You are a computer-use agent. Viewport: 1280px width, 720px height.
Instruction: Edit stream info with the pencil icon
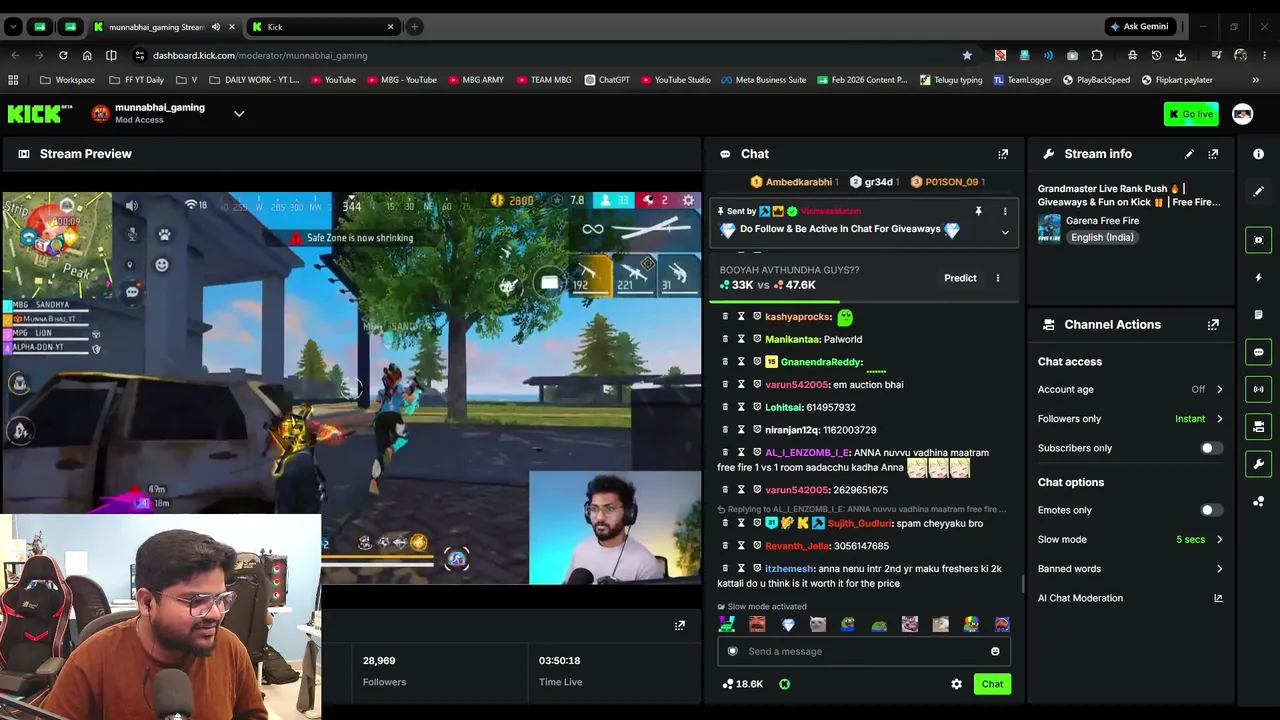point(1189,154)
